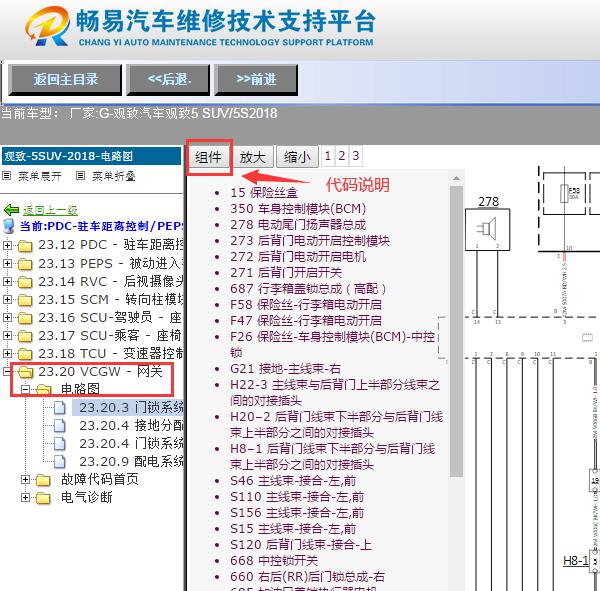Click the 故障代码首页 folder icon

coord(43,480)
